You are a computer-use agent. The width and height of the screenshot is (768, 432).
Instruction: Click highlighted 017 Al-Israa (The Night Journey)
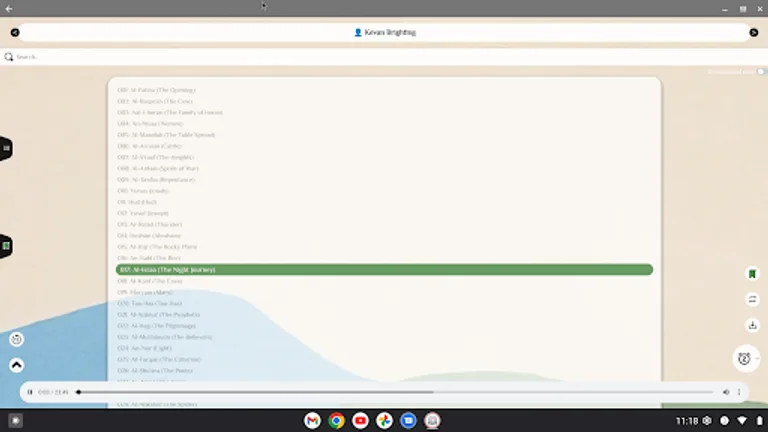tap(384, 269)
